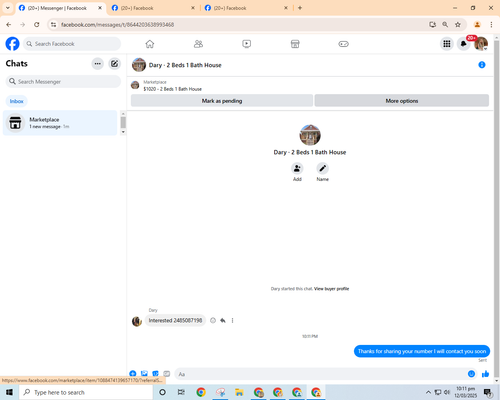The image size is (500, 400).
Task: Open emoji picker in message field
Action: click(x=471, y=374)
